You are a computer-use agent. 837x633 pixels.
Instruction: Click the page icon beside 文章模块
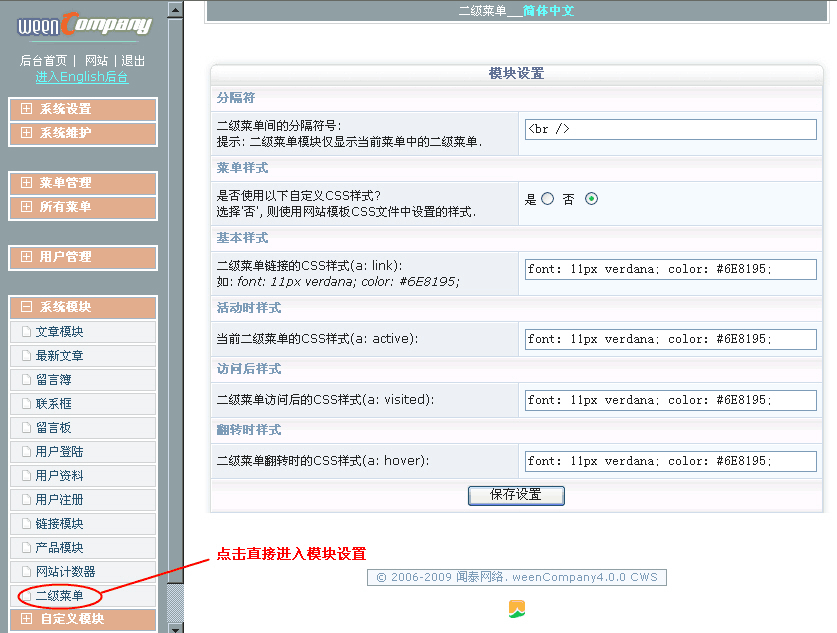pyautogui.click(x=26, y=332)
